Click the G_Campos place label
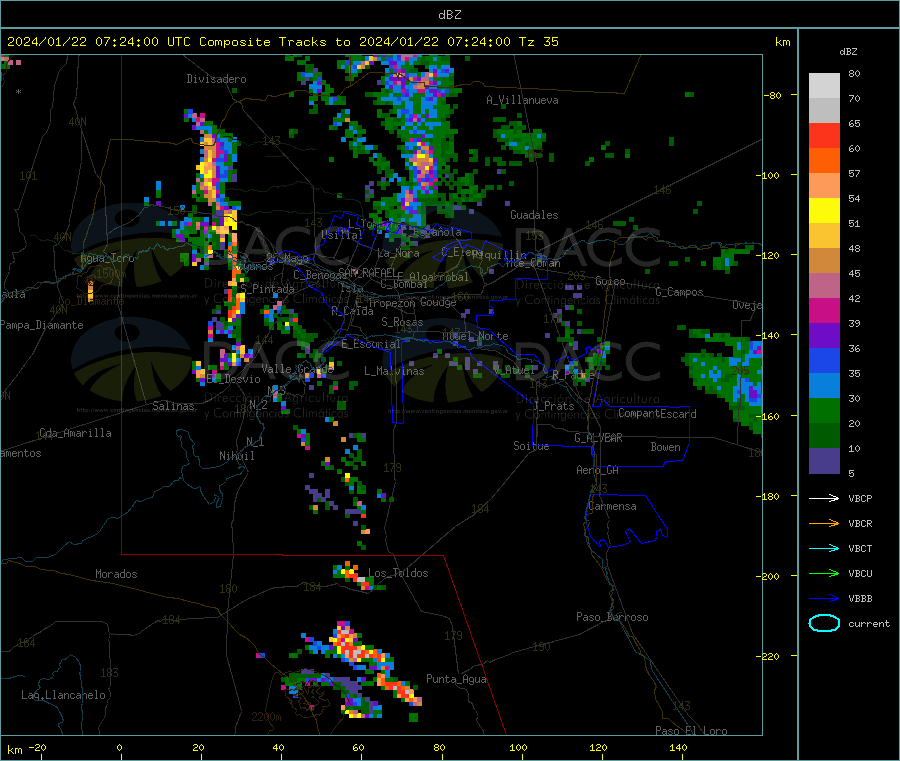The width and height of the screenshot is (900, 761). pyautogui.click(x=679, y=292)
